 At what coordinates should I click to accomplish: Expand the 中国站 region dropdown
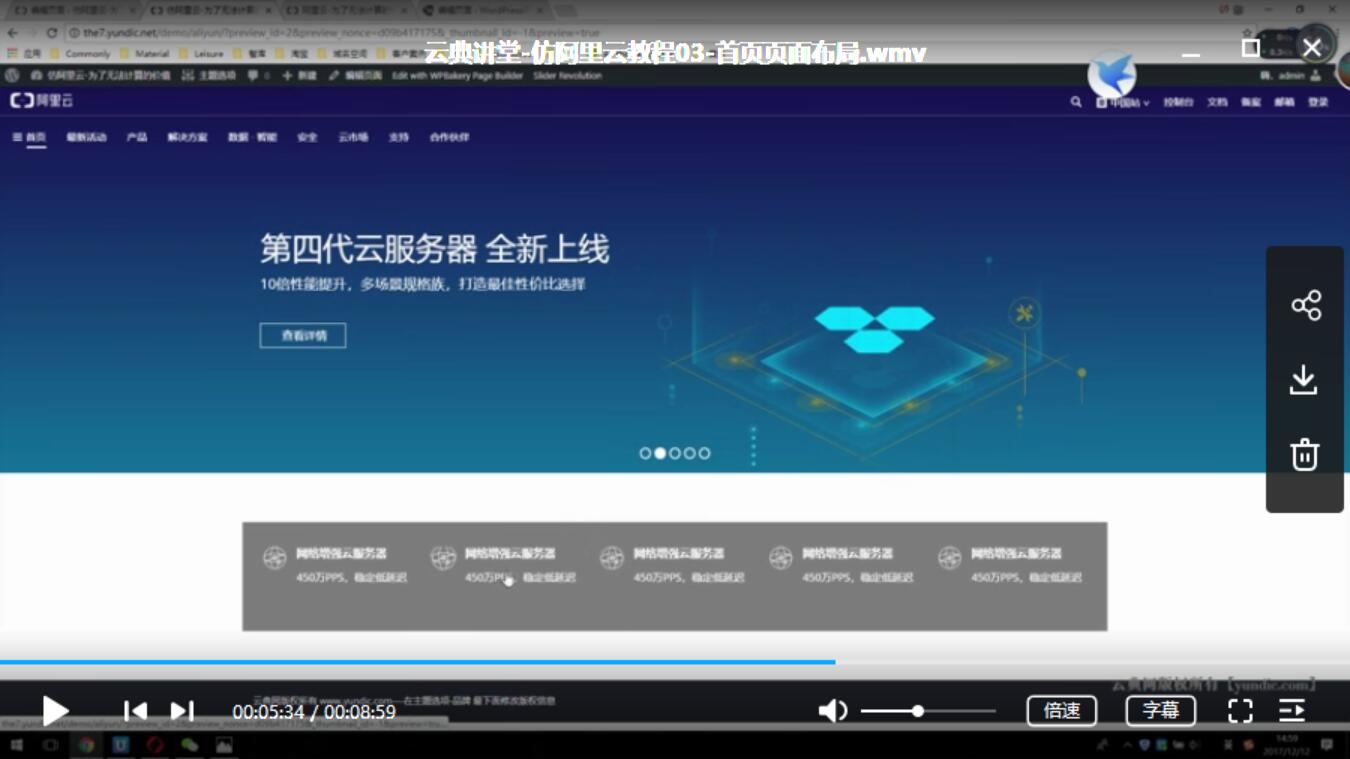coord(1123,102)
